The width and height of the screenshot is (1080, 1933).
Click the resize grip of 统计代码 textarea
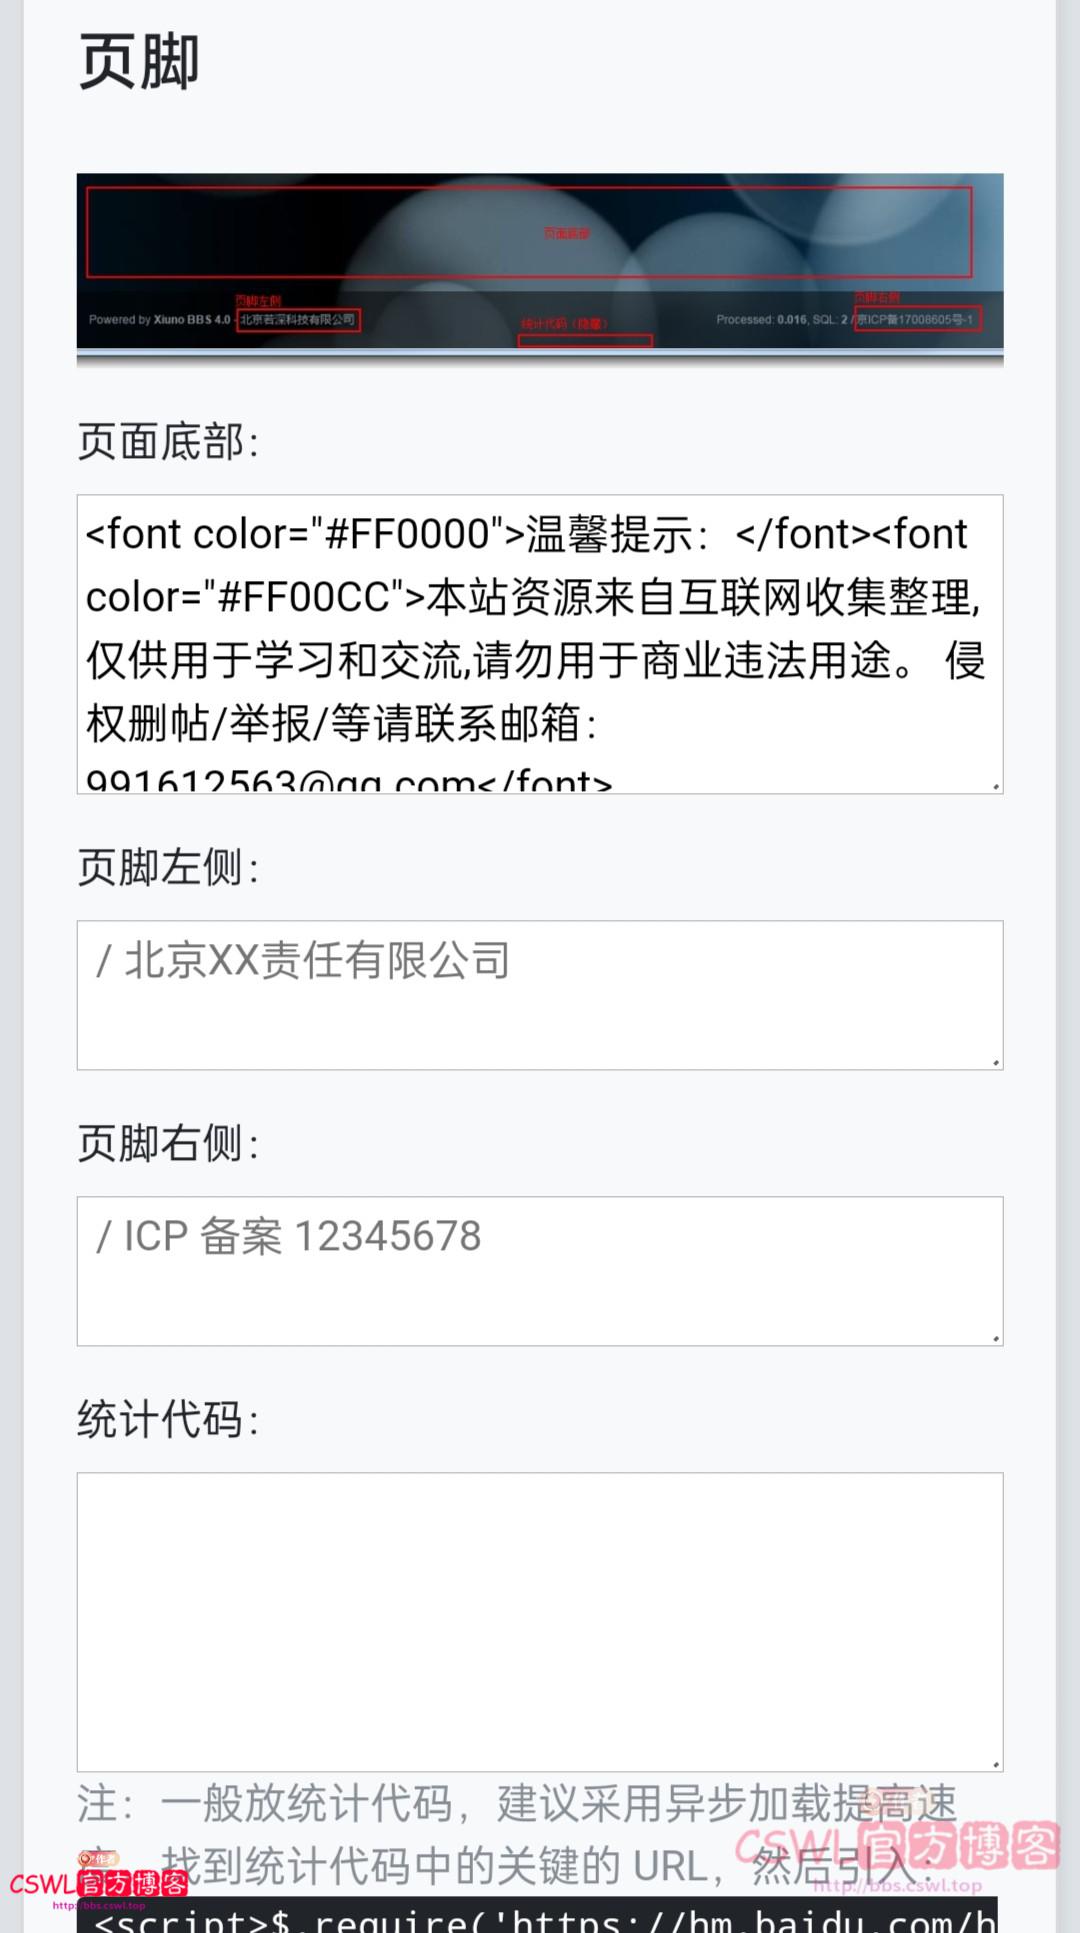(x=996, y=1764)
